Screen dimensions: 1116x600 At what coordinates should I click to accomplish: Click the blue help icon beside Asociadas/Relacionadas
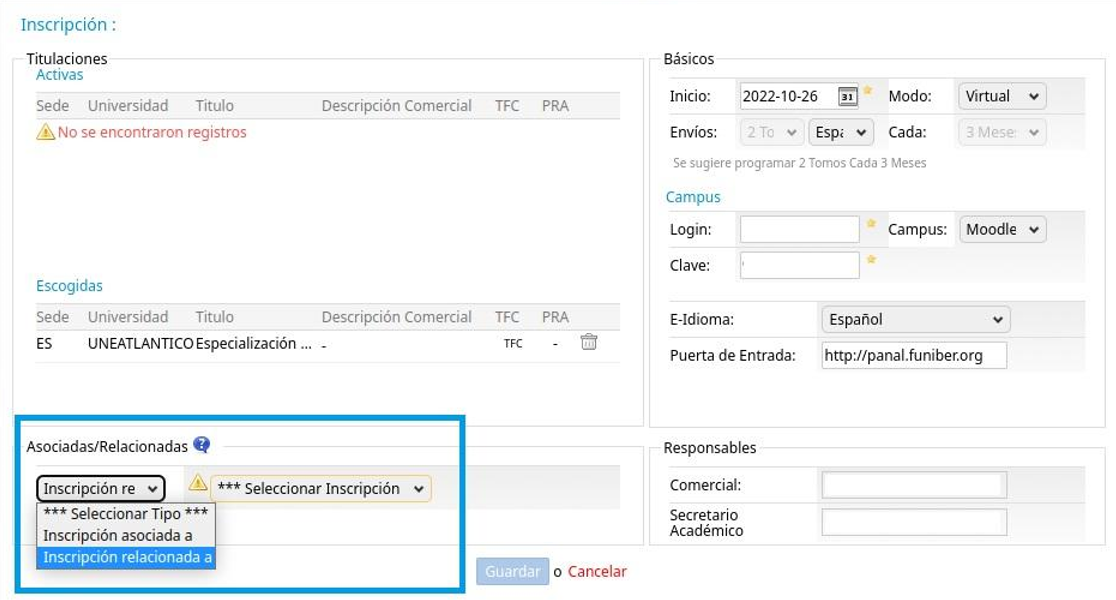pos(202,445)
